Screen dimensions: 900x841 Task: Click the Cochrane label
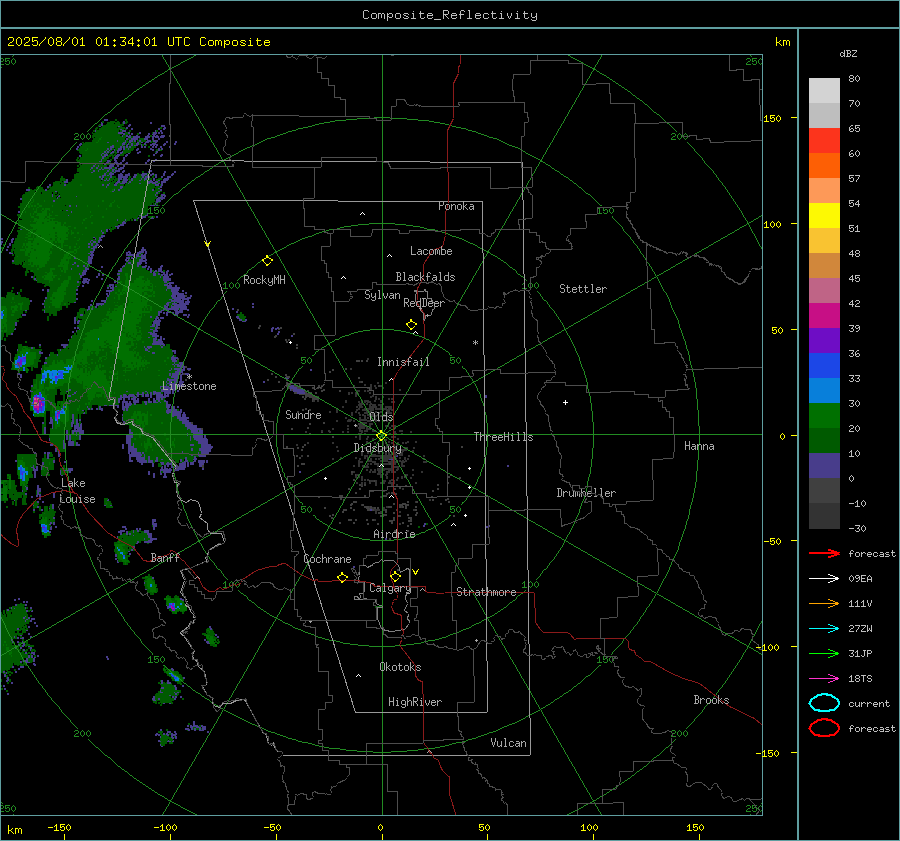[x=327, y=559]
